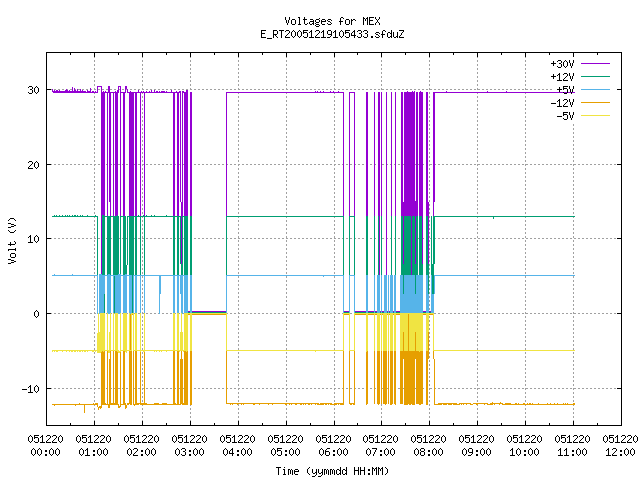Click the +5V legend label
Screen dimensions: 640x480
click(x=565, y=90)
